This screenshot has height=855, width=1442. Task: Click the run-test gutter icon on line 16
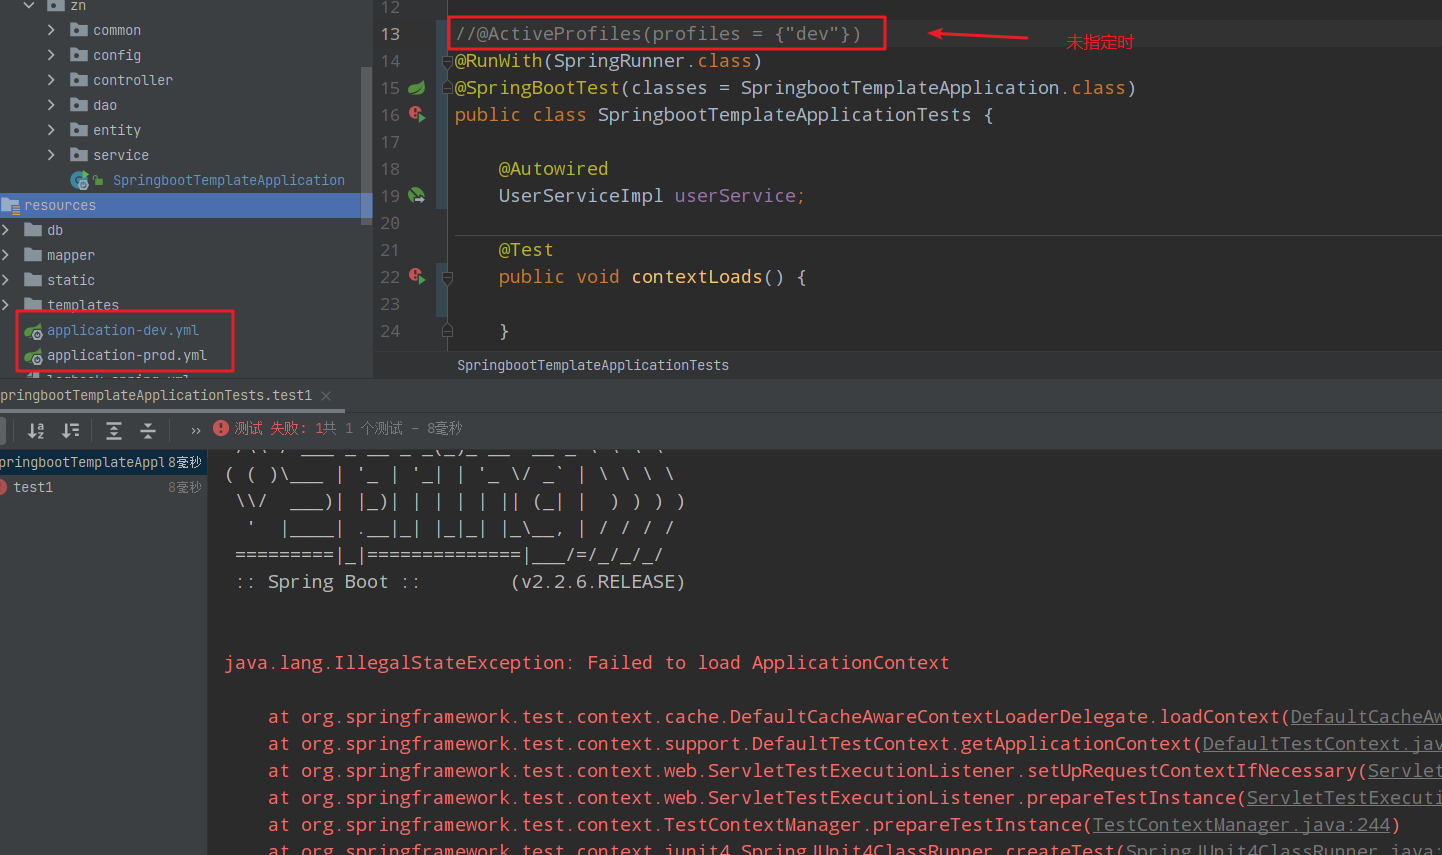(x=417, y=115)
